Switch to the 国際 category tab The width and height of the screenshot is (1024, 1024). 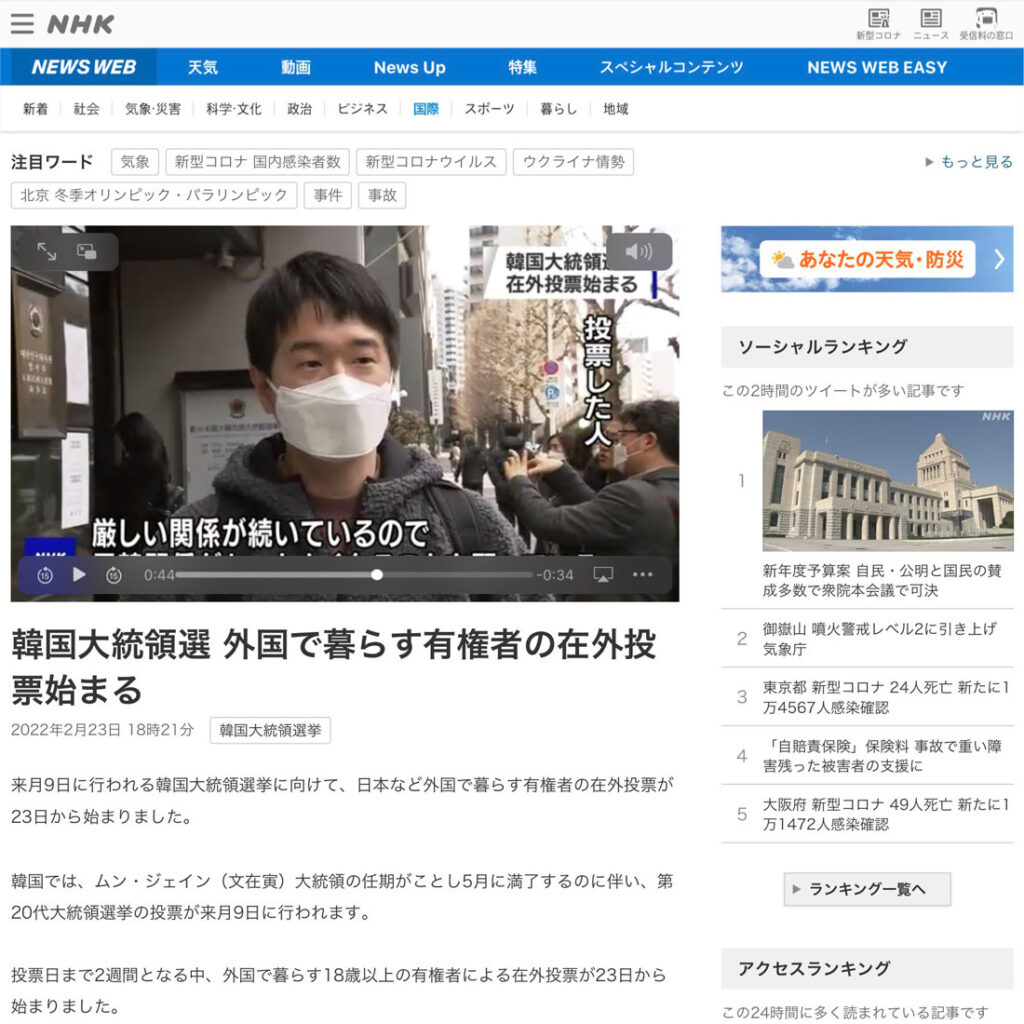tap(427, 110)
